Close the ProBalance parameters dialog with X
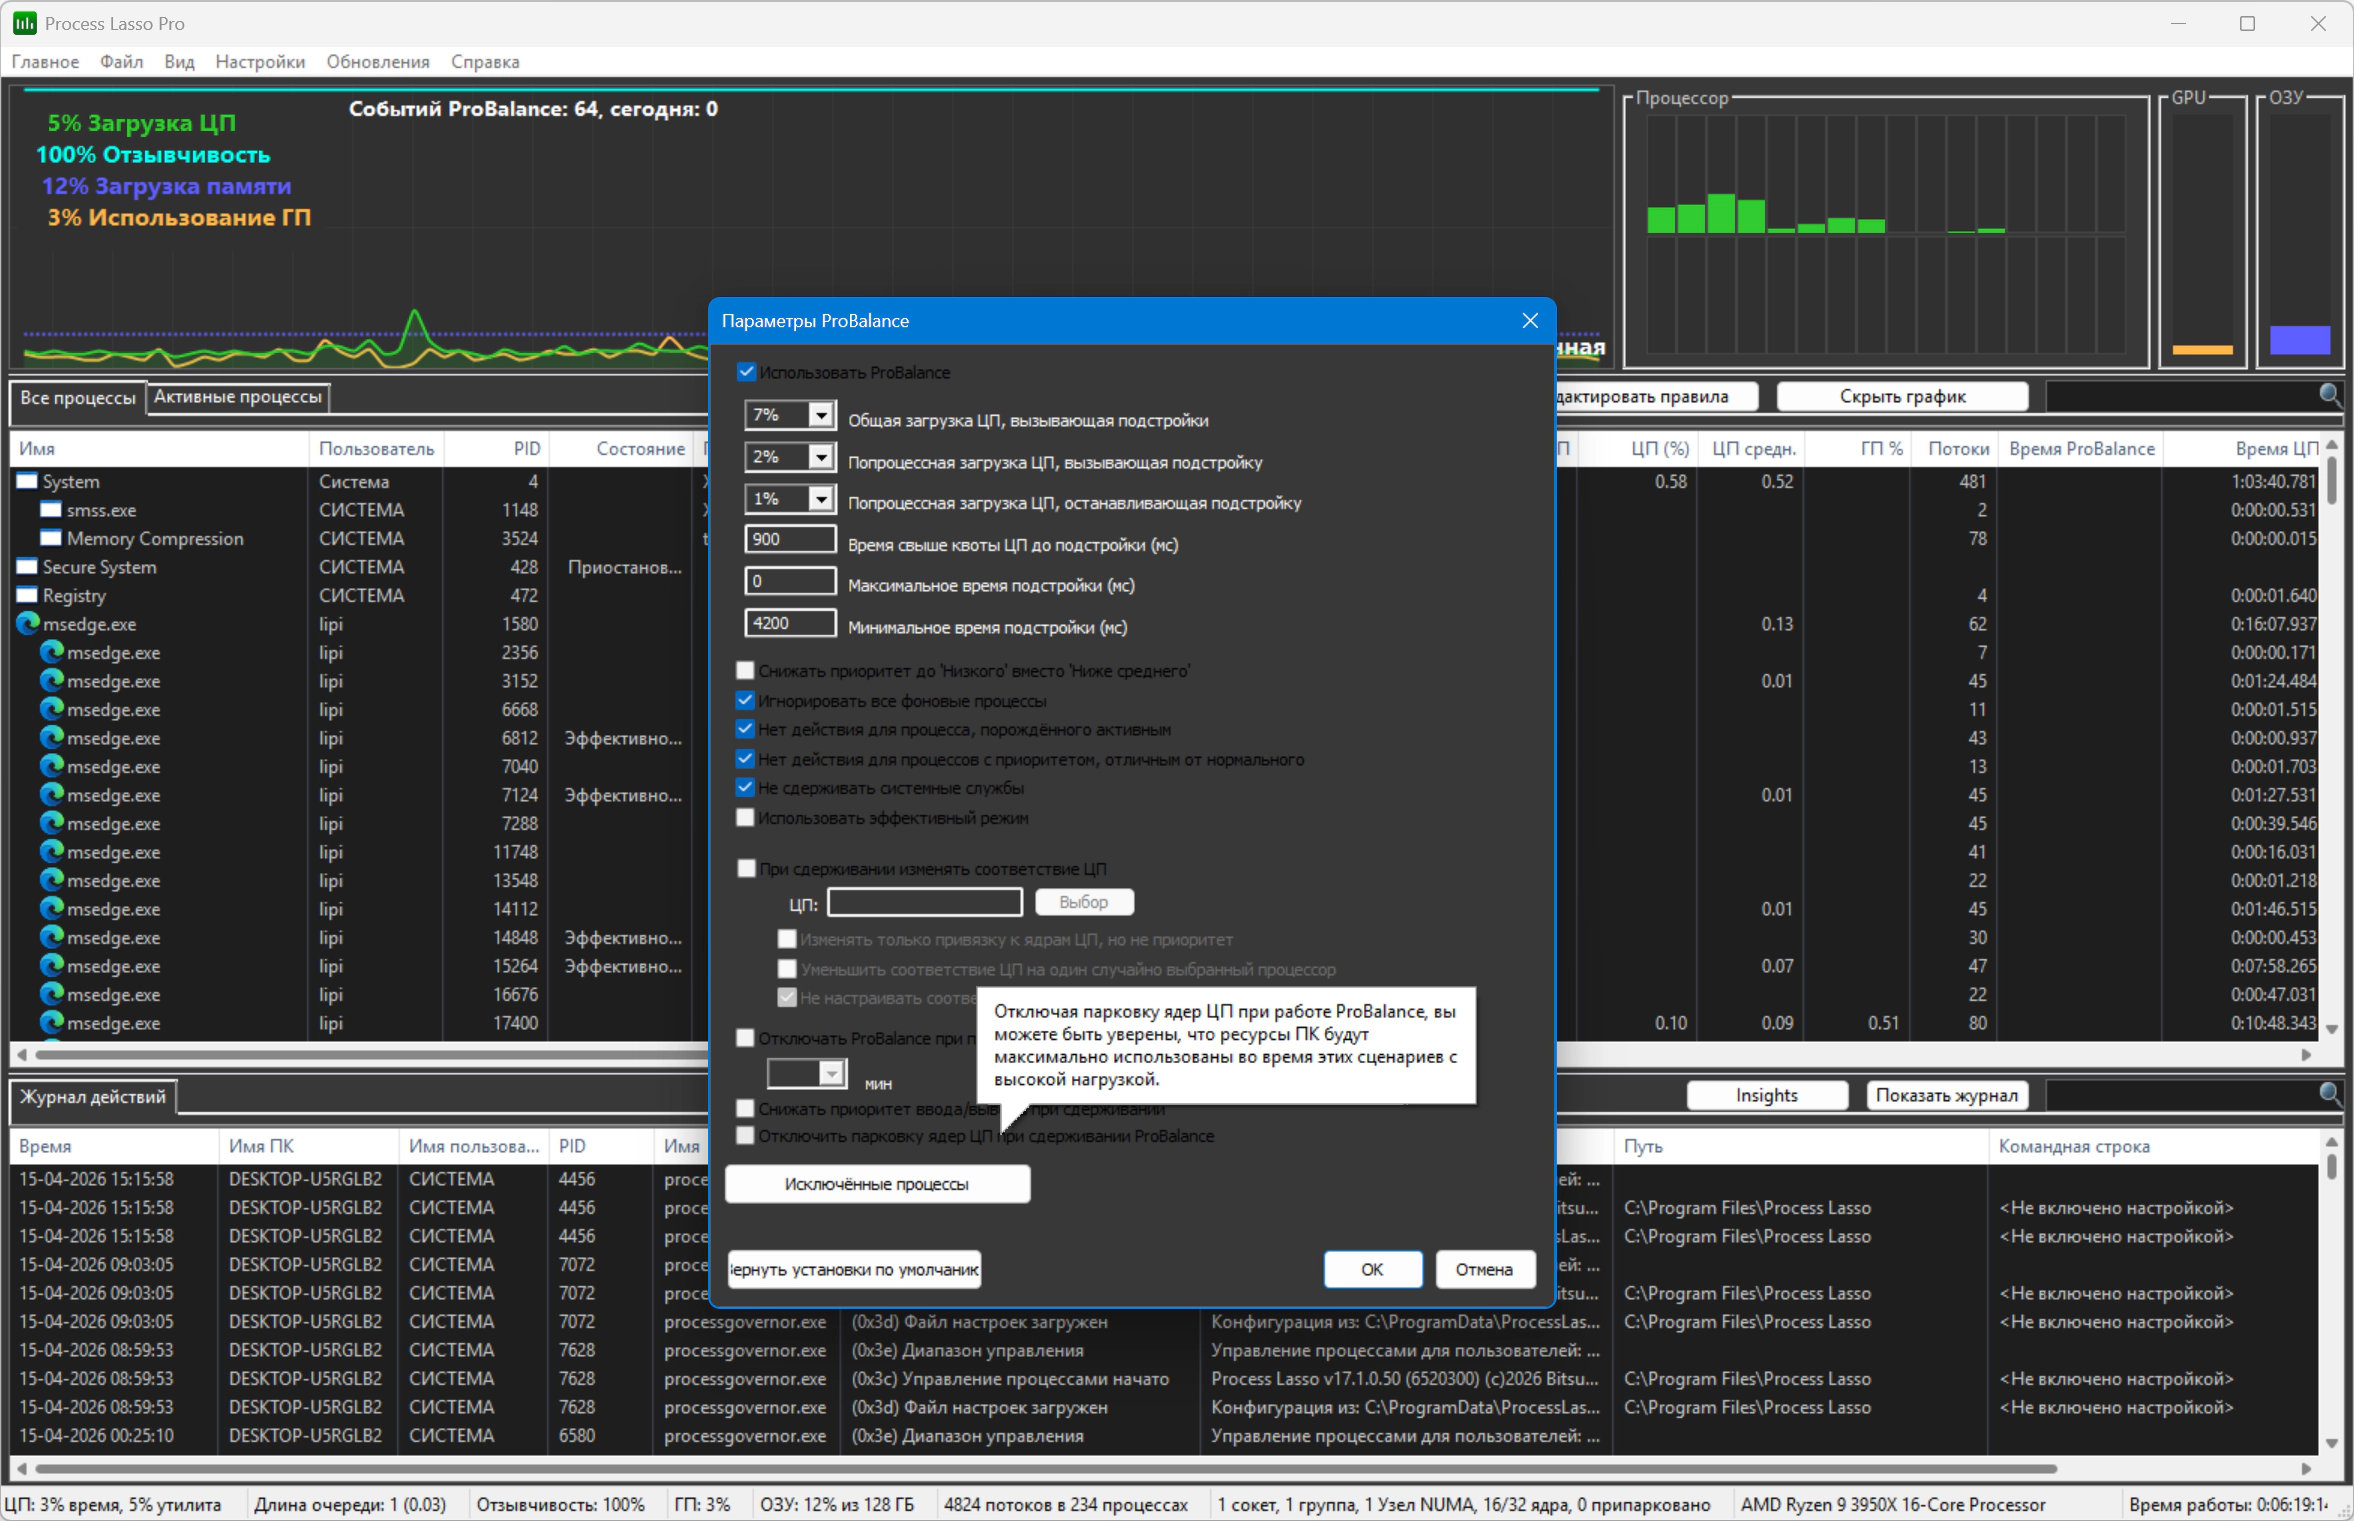Image resolution: width=2354 pixels, height=1521 pixels. click(1529, 321)
